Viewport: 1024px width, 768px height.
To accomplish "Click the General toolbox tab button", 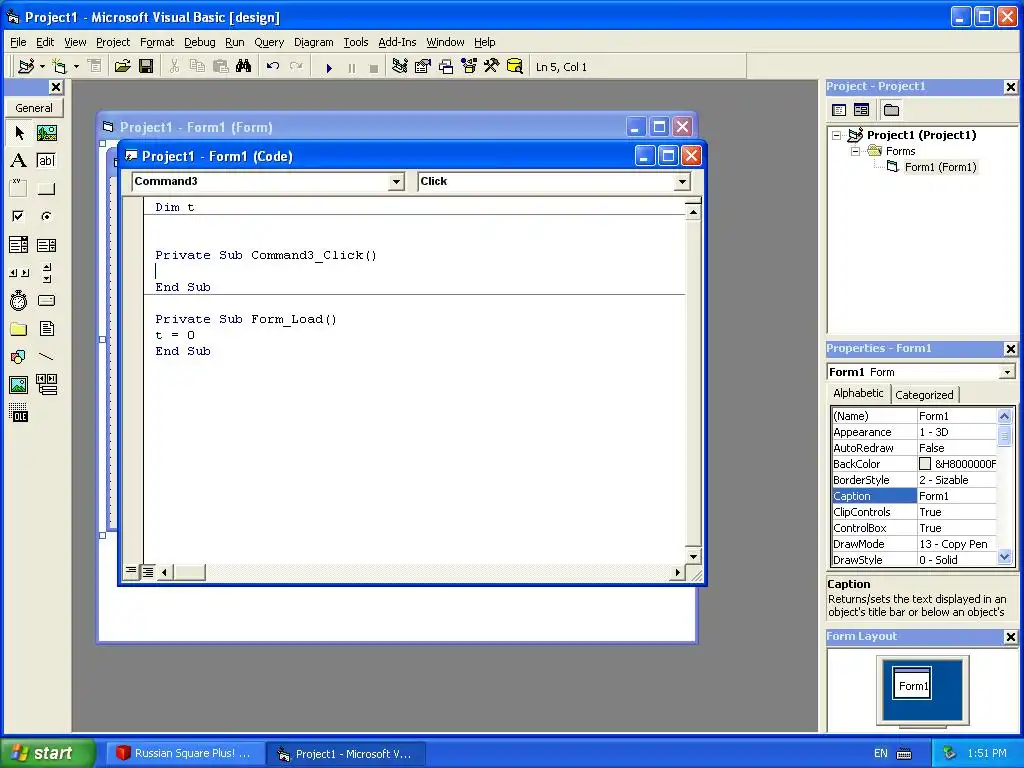I will tap(34, 108).
